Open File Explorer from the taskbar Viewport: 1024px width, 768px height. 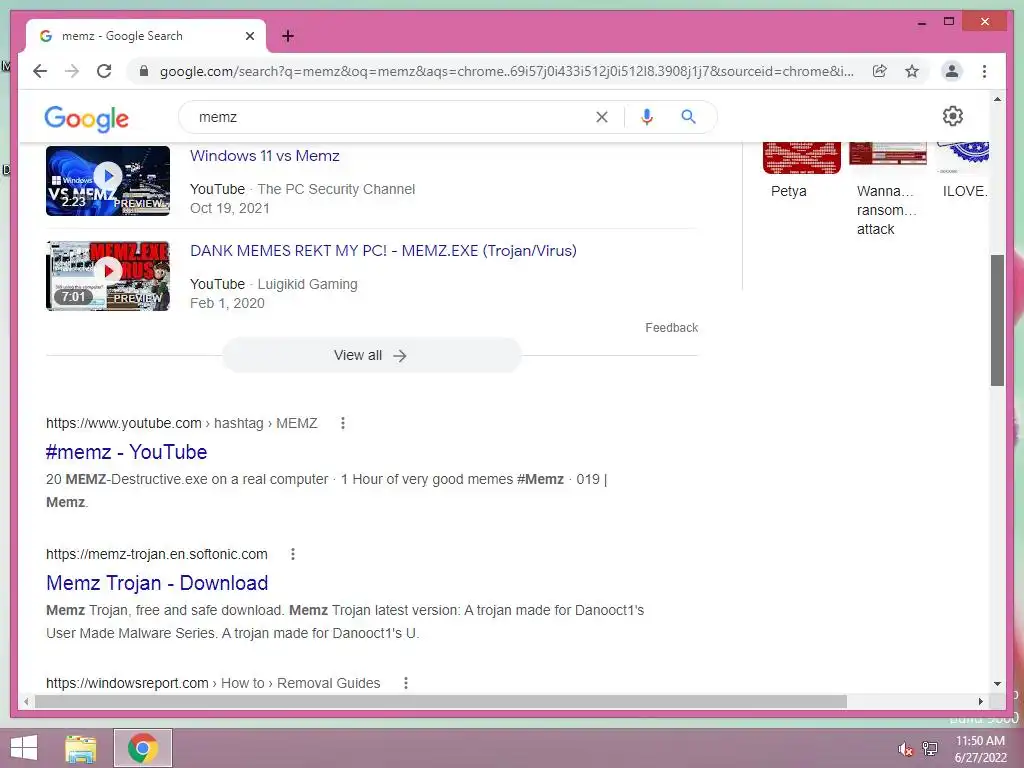click(81, 748)
